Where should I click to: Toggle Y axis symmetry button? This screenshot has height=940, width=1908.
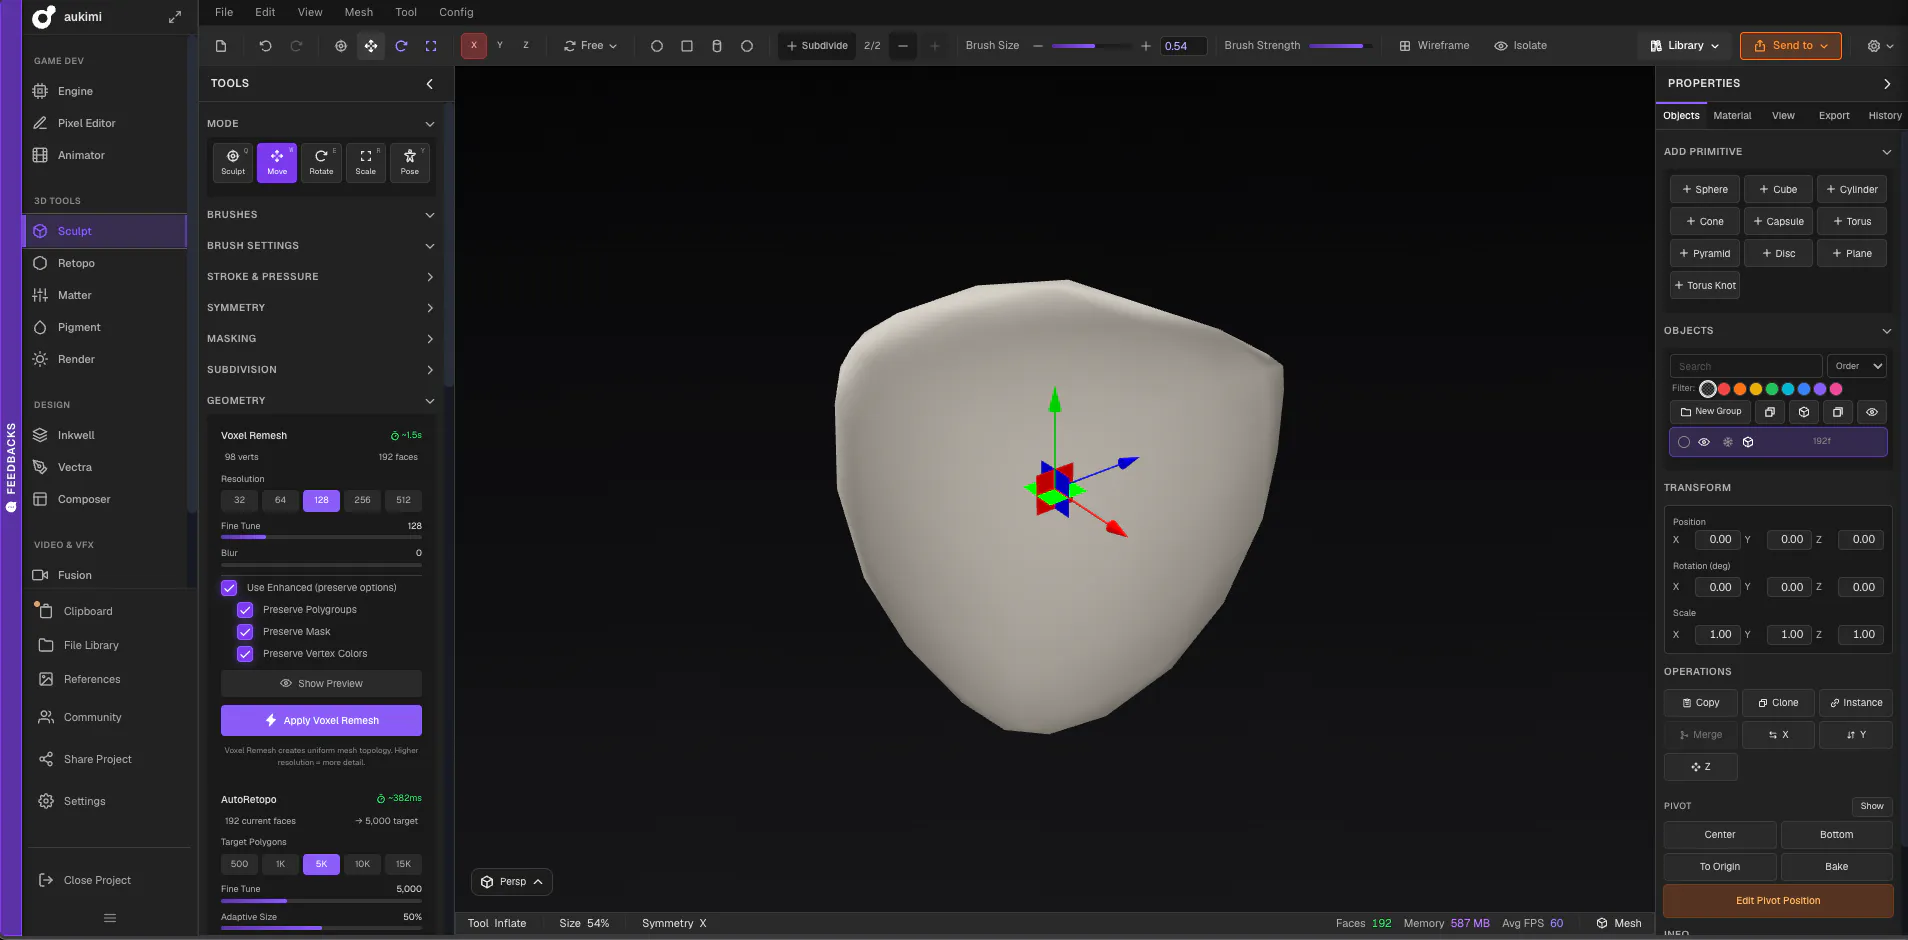500,45
